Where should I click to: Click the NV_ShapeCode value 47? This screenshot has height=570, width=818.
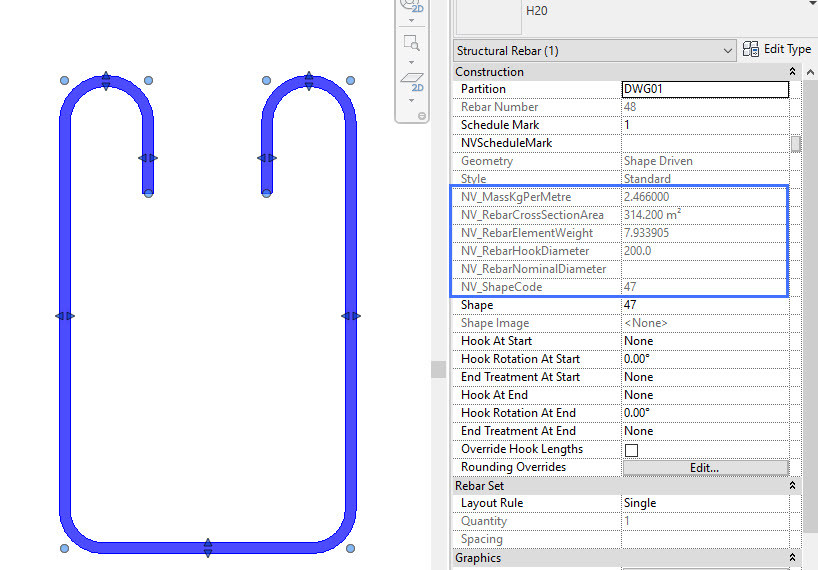630,287
